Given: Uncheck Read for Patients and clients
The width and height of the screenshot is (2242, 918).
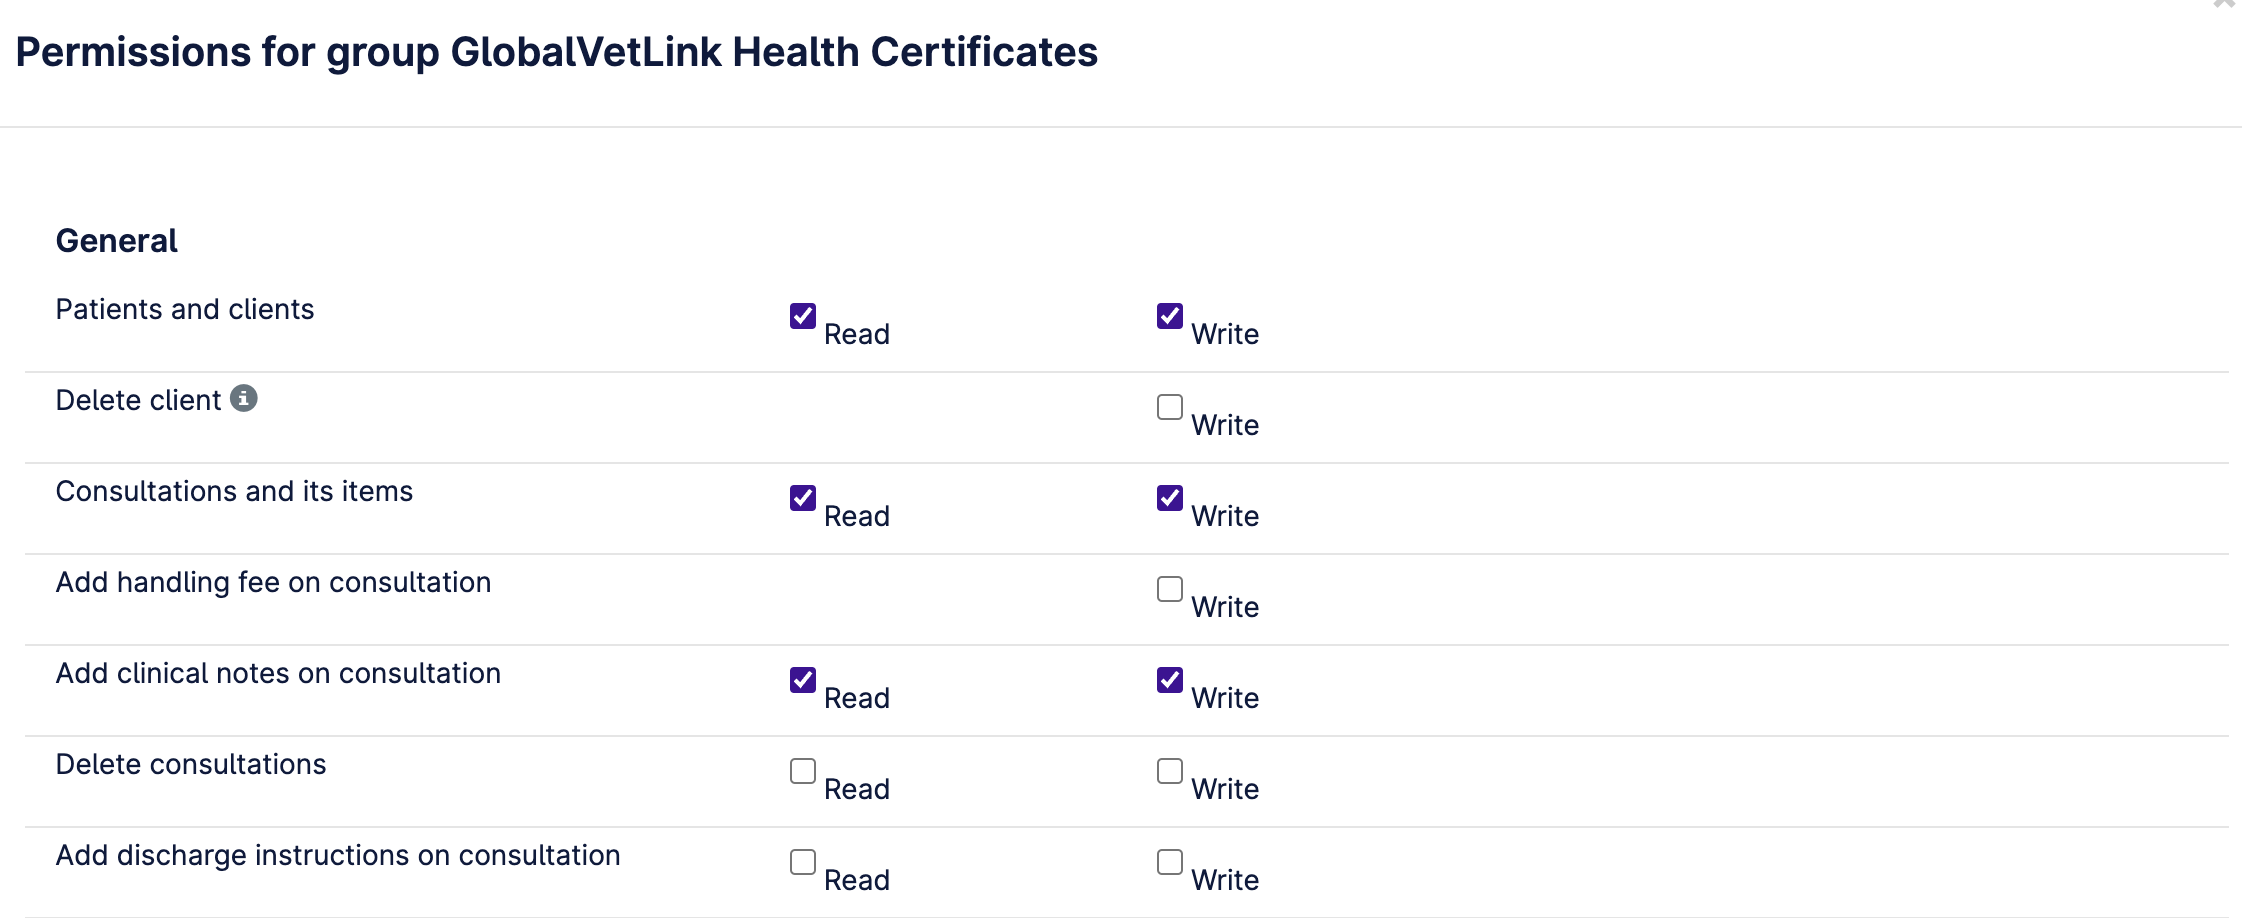Looking at the screenshot, I should (x=803, y=316).
